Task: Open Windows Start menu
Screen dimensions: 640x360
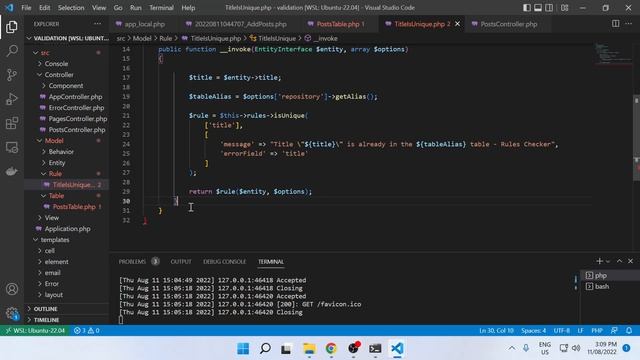Action: 243,349
